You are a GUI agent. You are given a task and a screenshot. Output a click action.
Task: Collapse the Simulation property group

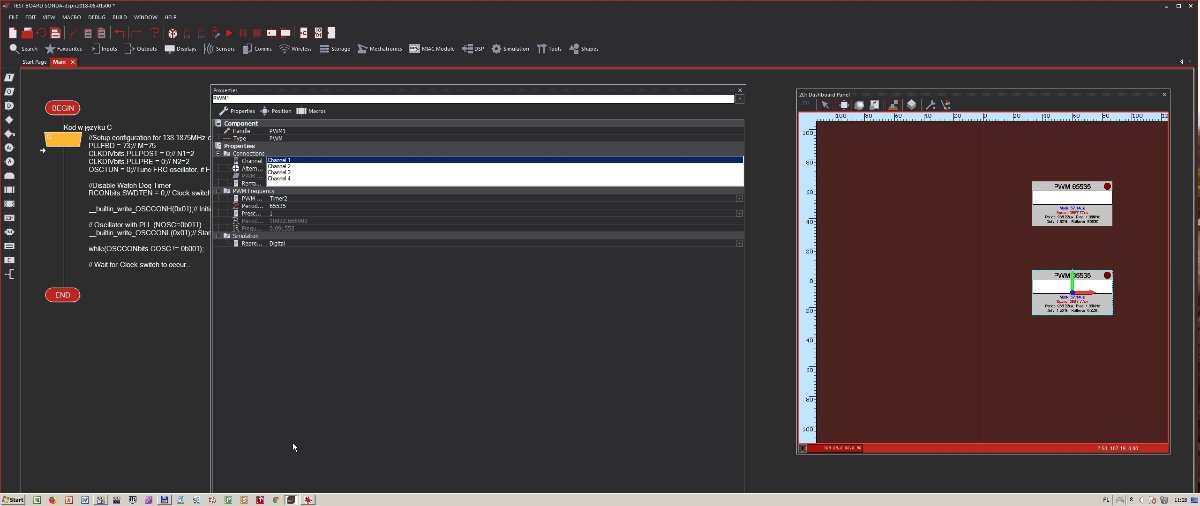(219, 236)
